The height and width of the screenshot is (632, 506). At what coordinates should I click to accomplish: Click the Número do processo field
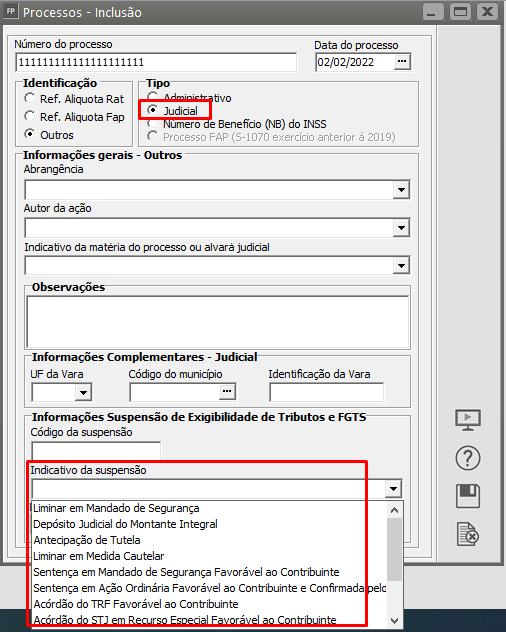coord(156,62)
